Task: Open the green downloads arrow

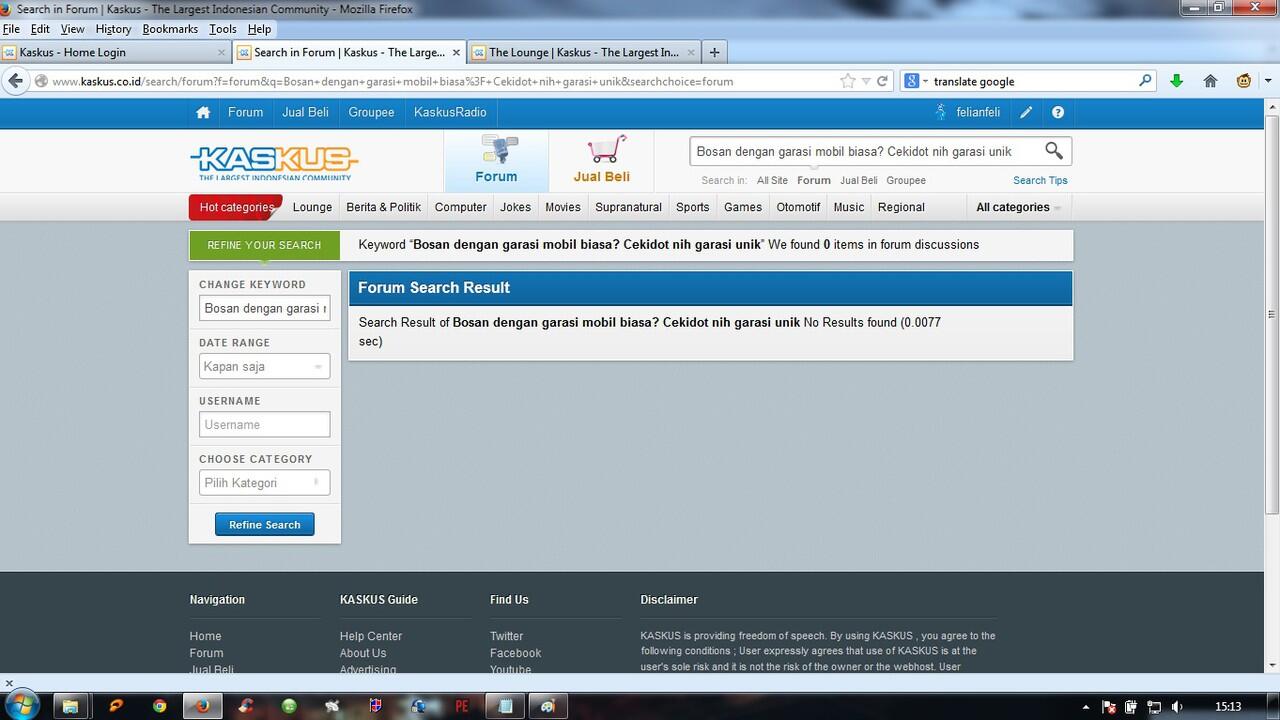Action: point(1176,81)
